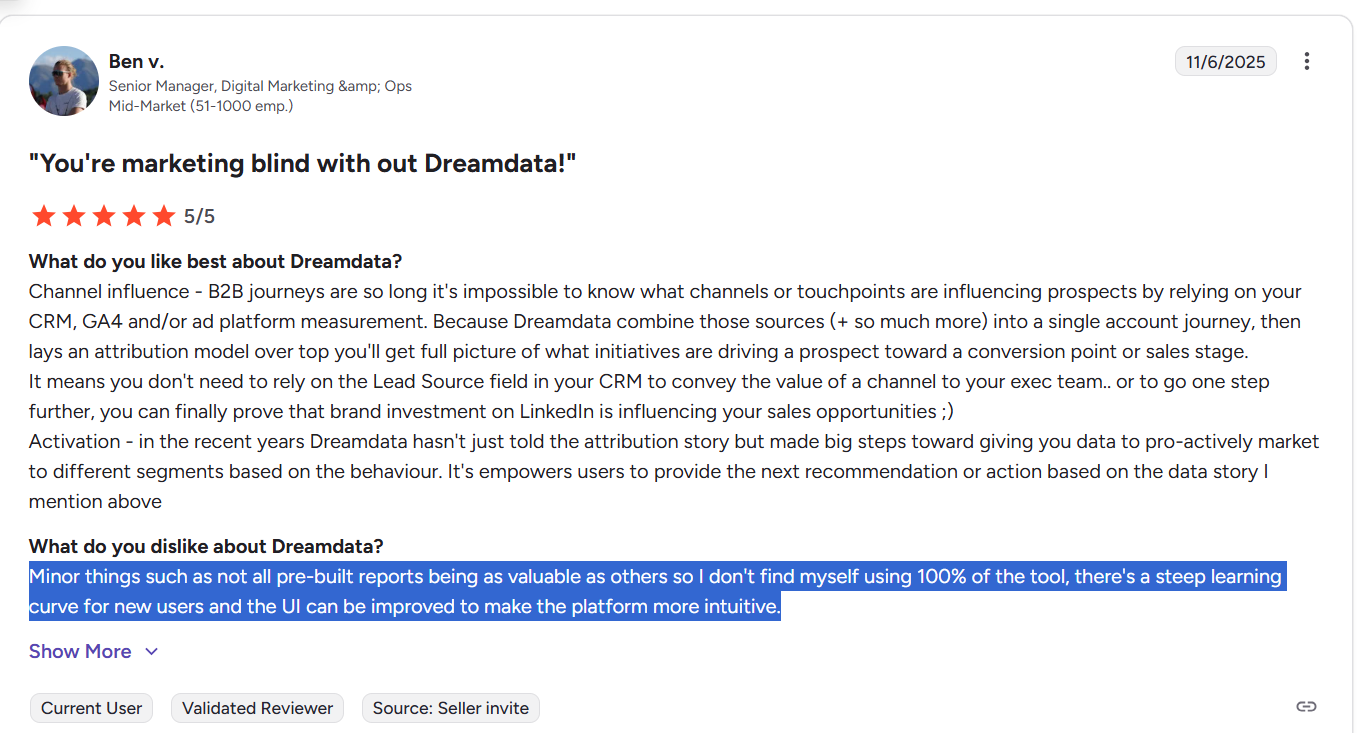Click the second star icon
This screenshot has width=1370, height=733.
coord(73,215)
